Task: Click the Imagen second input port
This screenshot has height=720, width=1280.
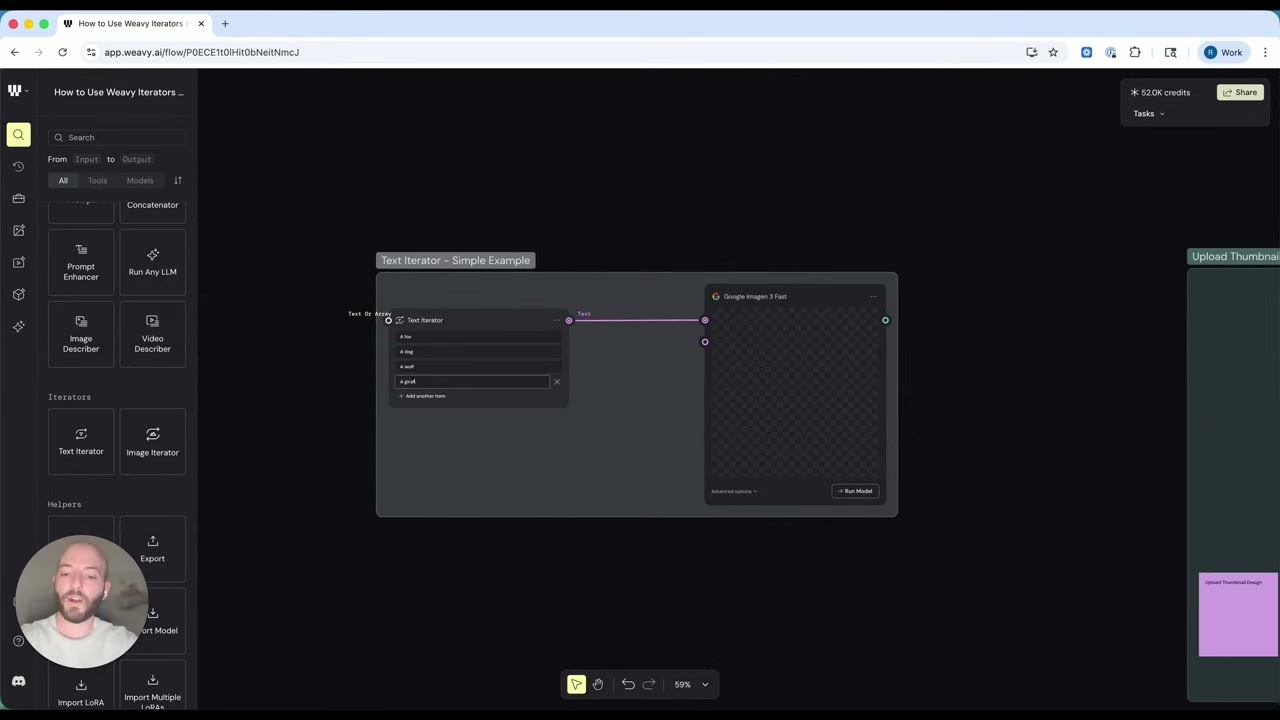Action: (x=705, y=342)
